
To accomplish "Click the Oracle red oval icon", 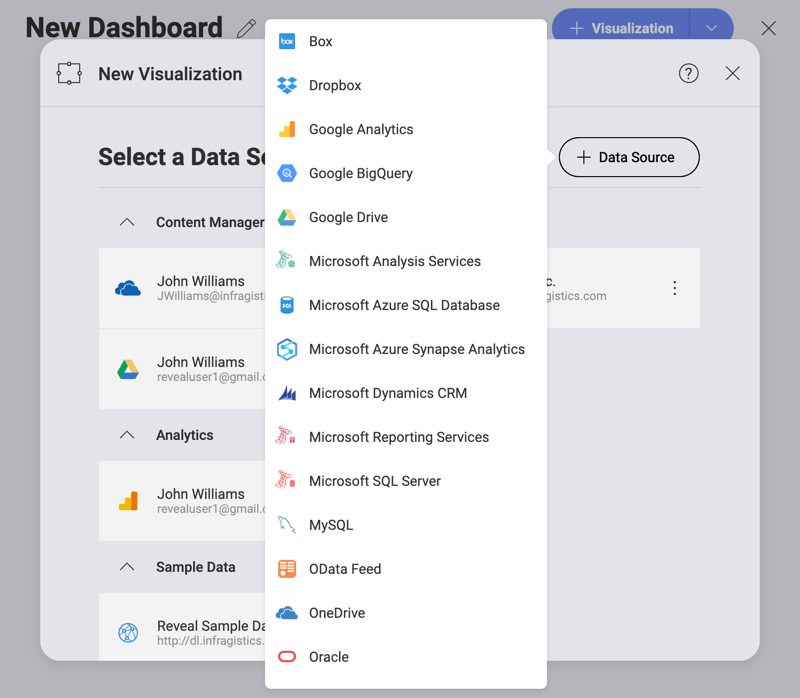I will (287, 656).
